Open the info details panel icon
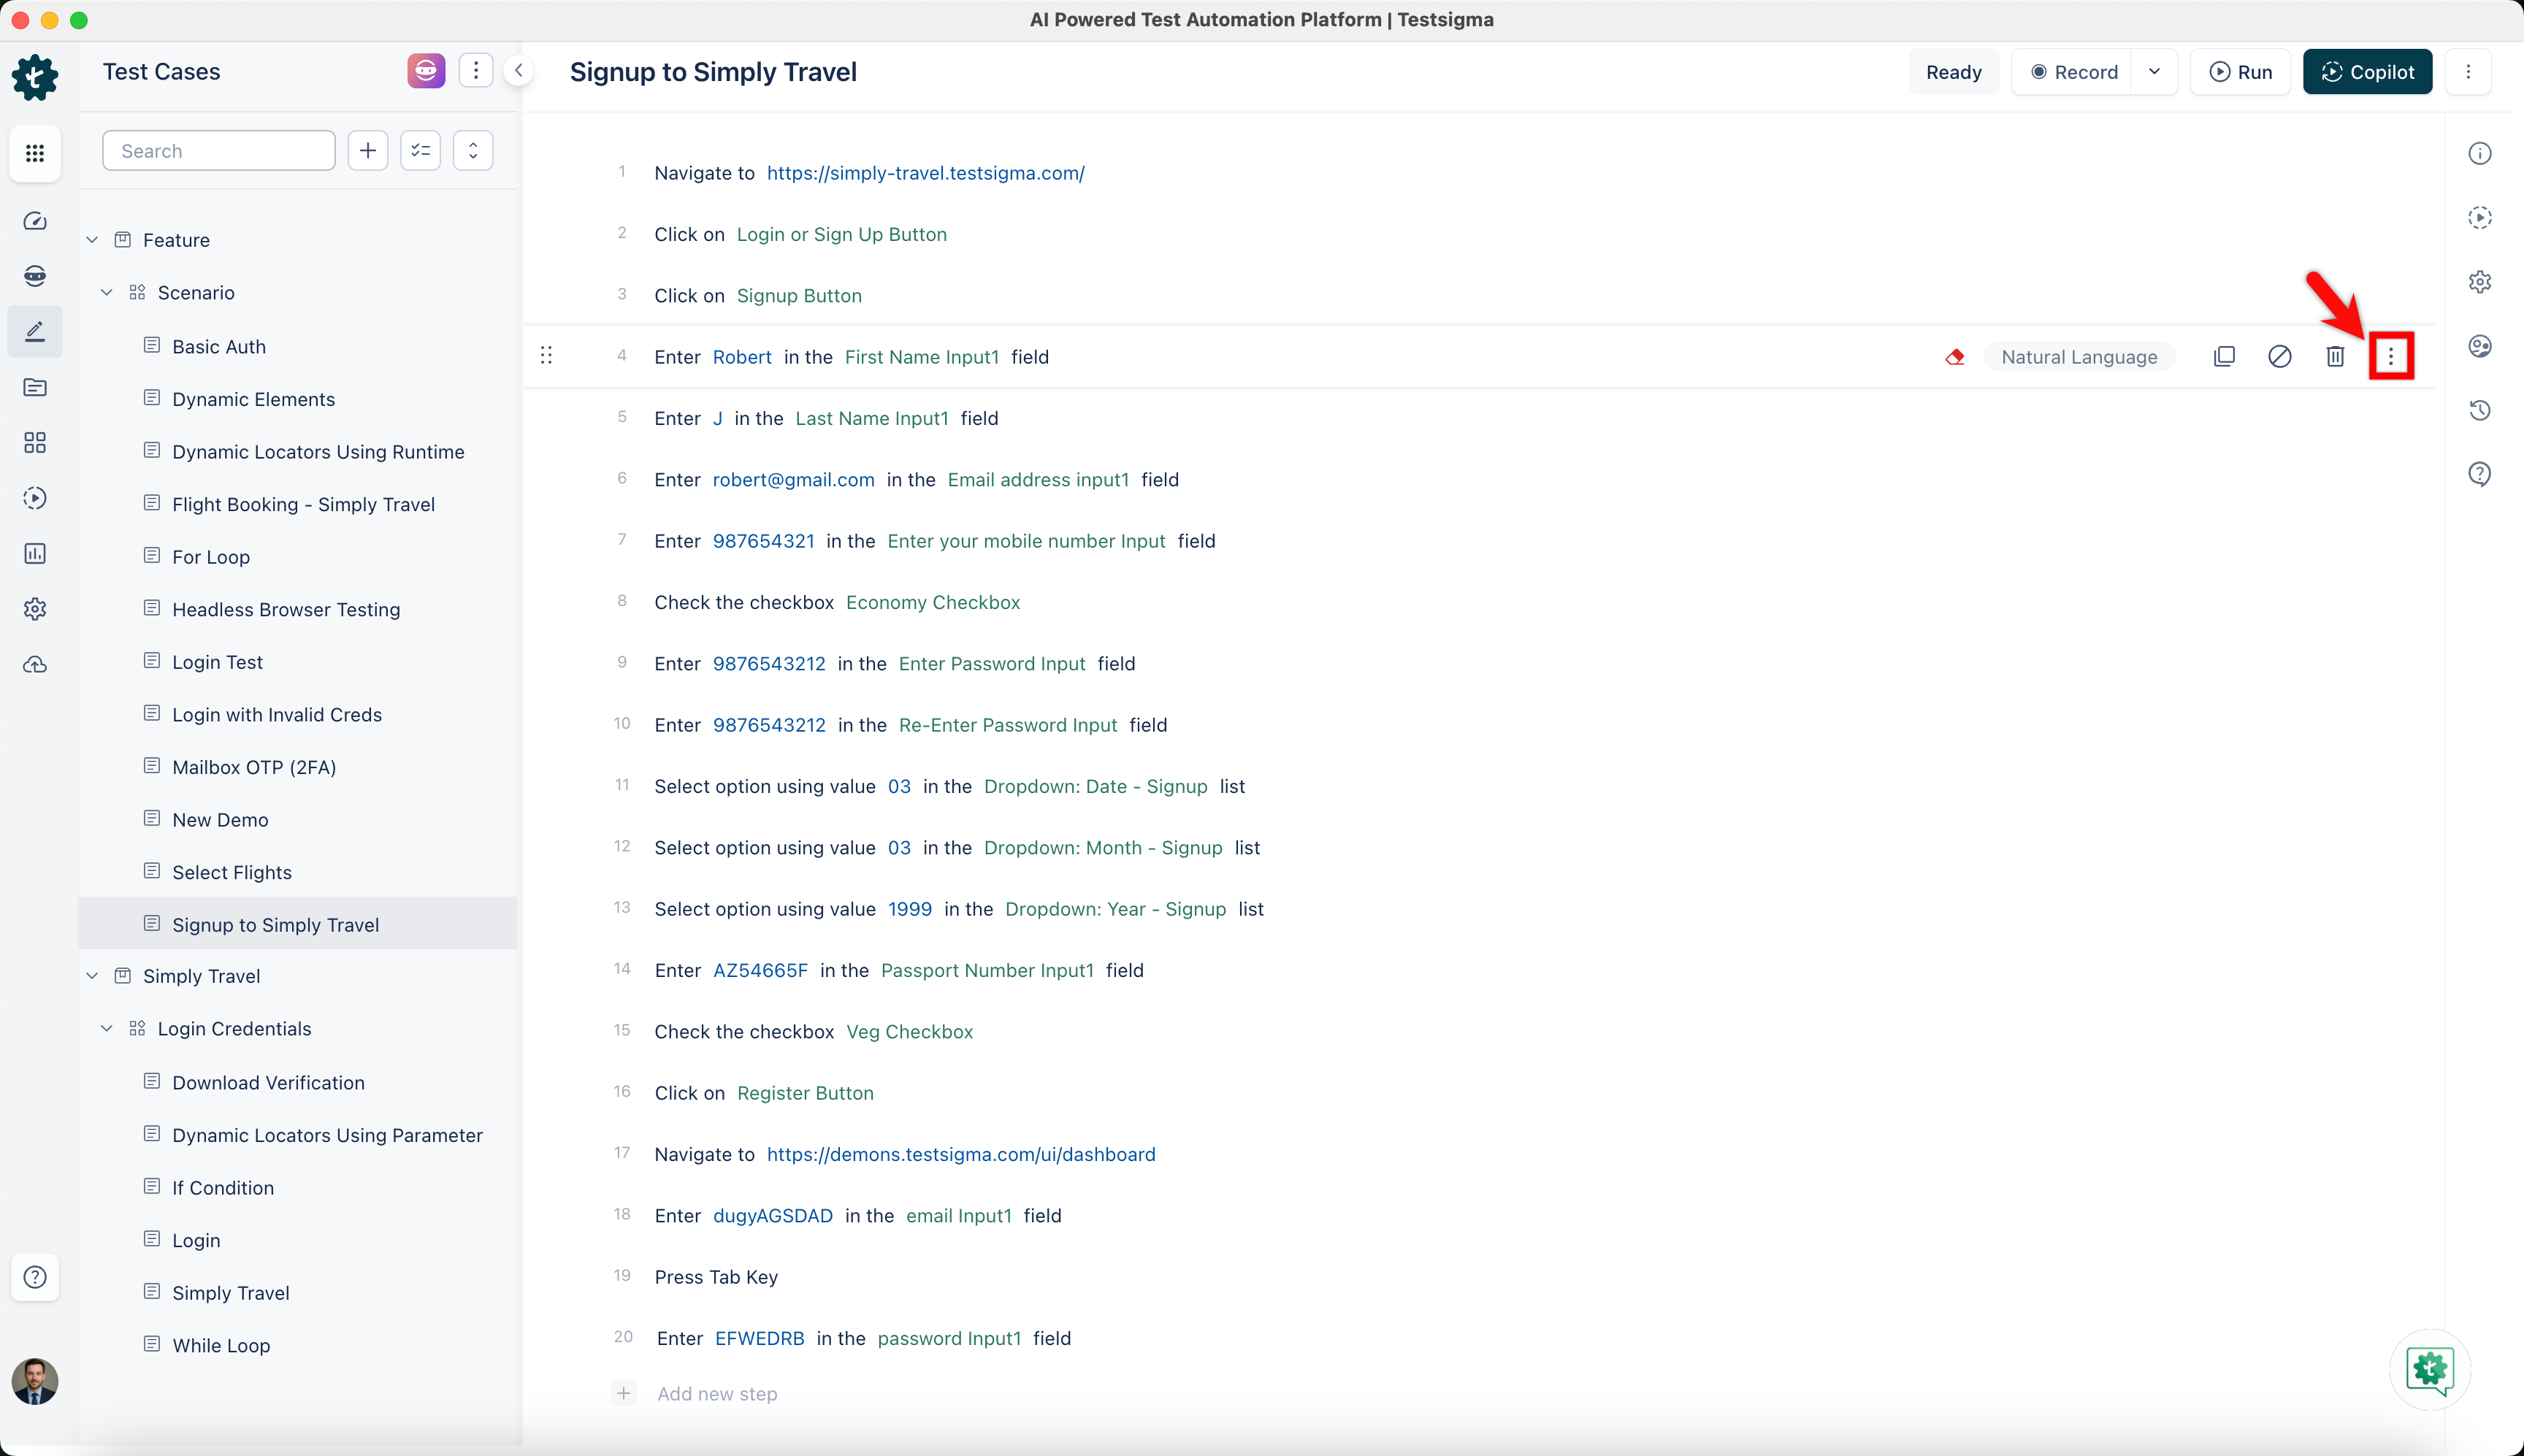The width and height of the screenshot is (2524, 1456). 2480,153
